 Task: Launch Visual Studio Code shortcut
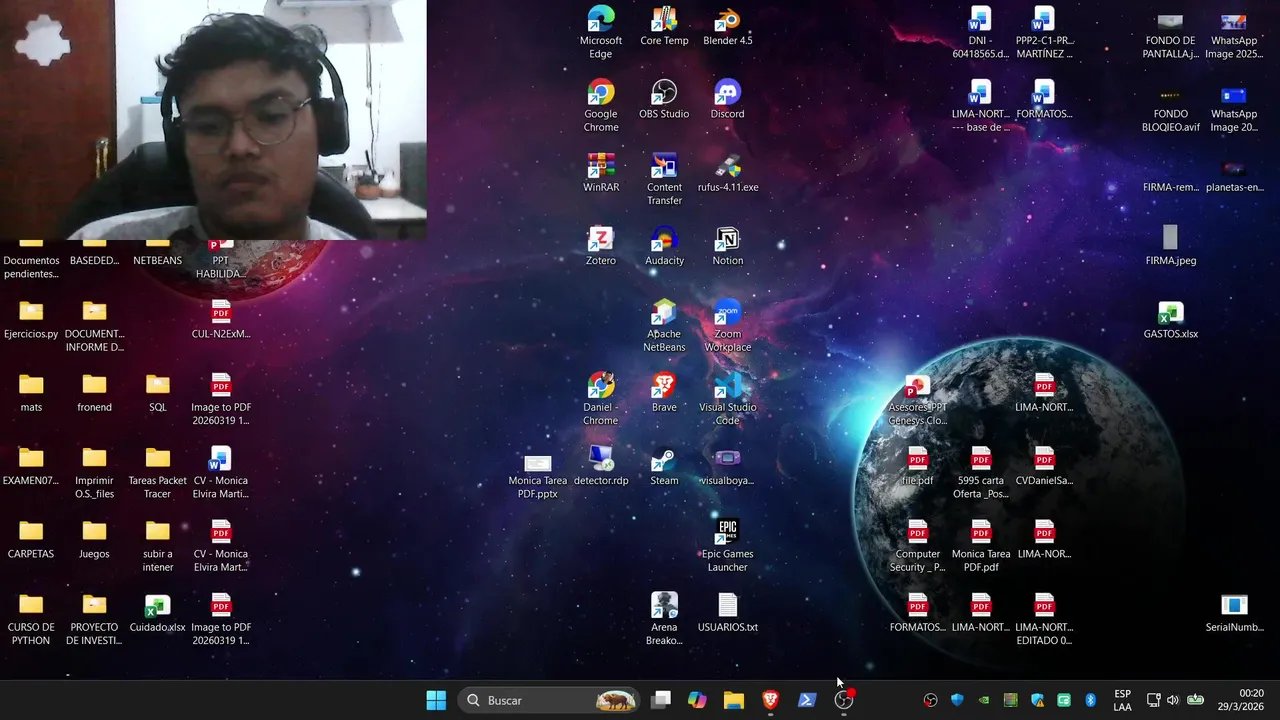(727, 398)
